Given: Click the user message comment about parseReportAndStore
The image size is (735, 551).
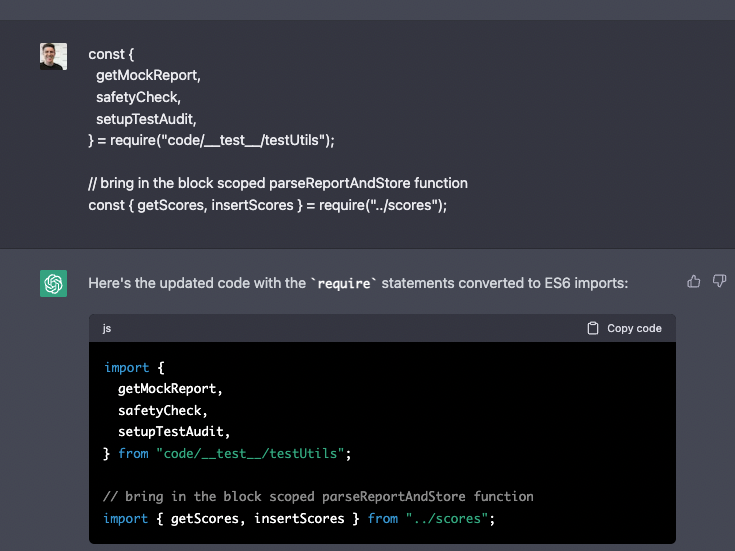Looking at the screenshot, I should (x=278, y=184).
